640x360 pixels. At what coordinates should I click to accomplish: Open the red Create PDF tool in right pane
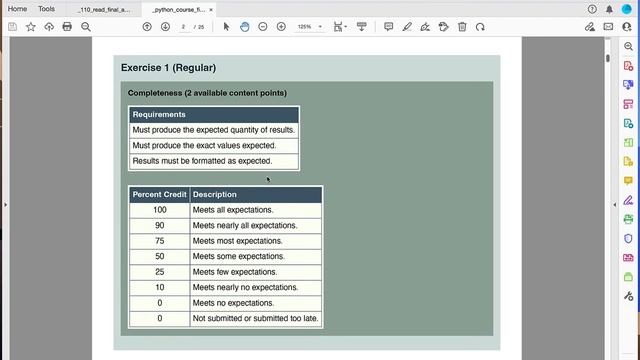click(628, 66)
